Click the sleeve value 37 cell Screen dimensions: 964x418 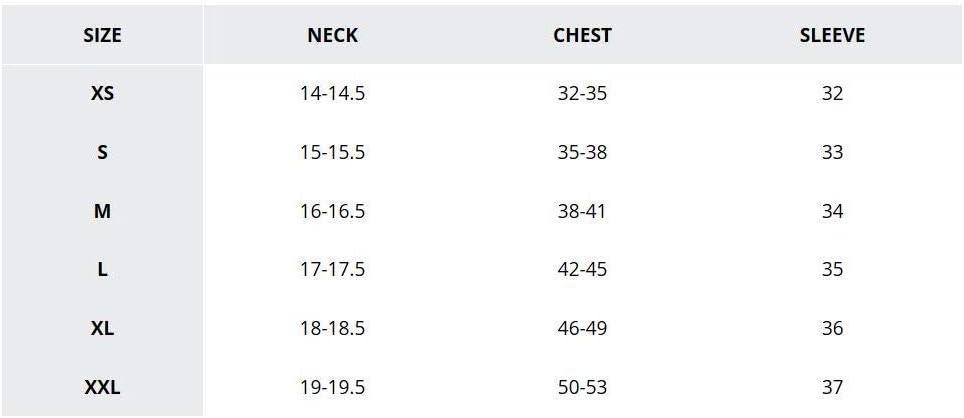click(x=832, y=387)
